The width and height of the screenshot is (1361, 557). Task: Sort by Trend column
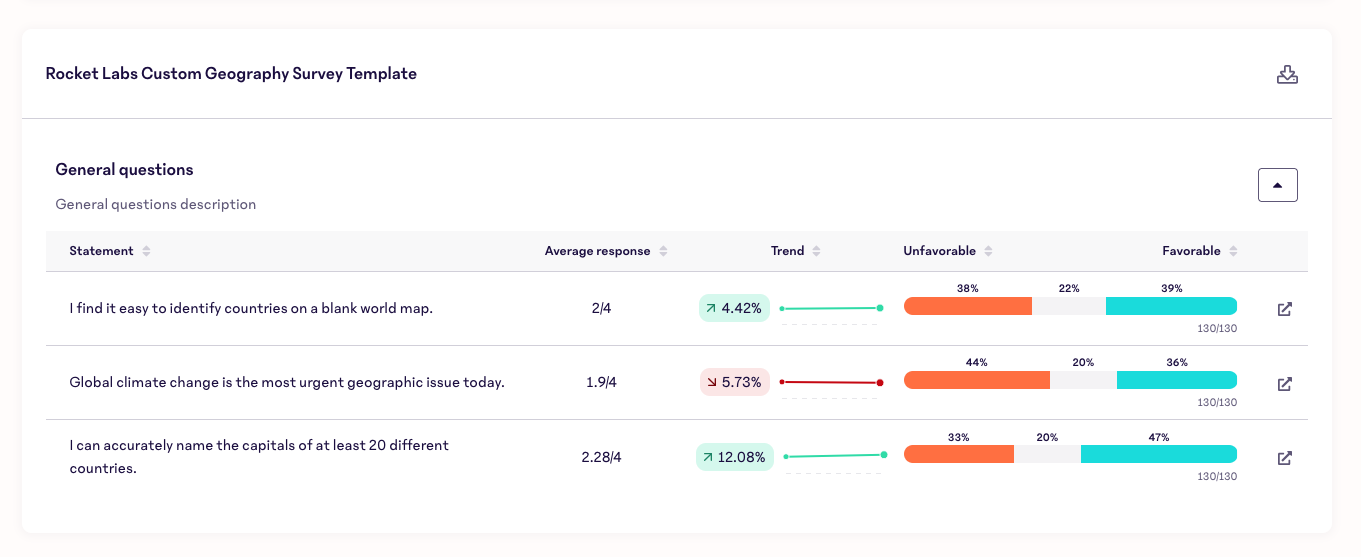point(816,251)
